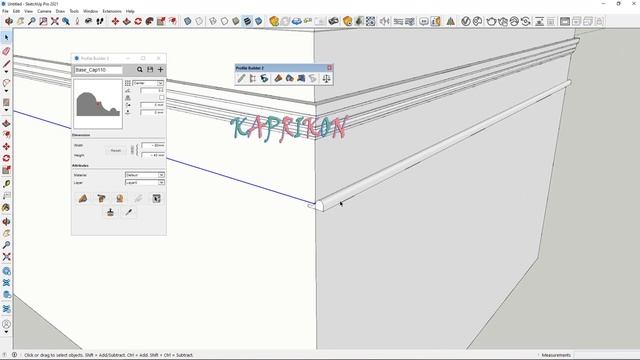Viewport: 640px width, 360px height.
Task: Open profile search magnifier in Profile Builder dialog
Action: [x=140, y=70]
